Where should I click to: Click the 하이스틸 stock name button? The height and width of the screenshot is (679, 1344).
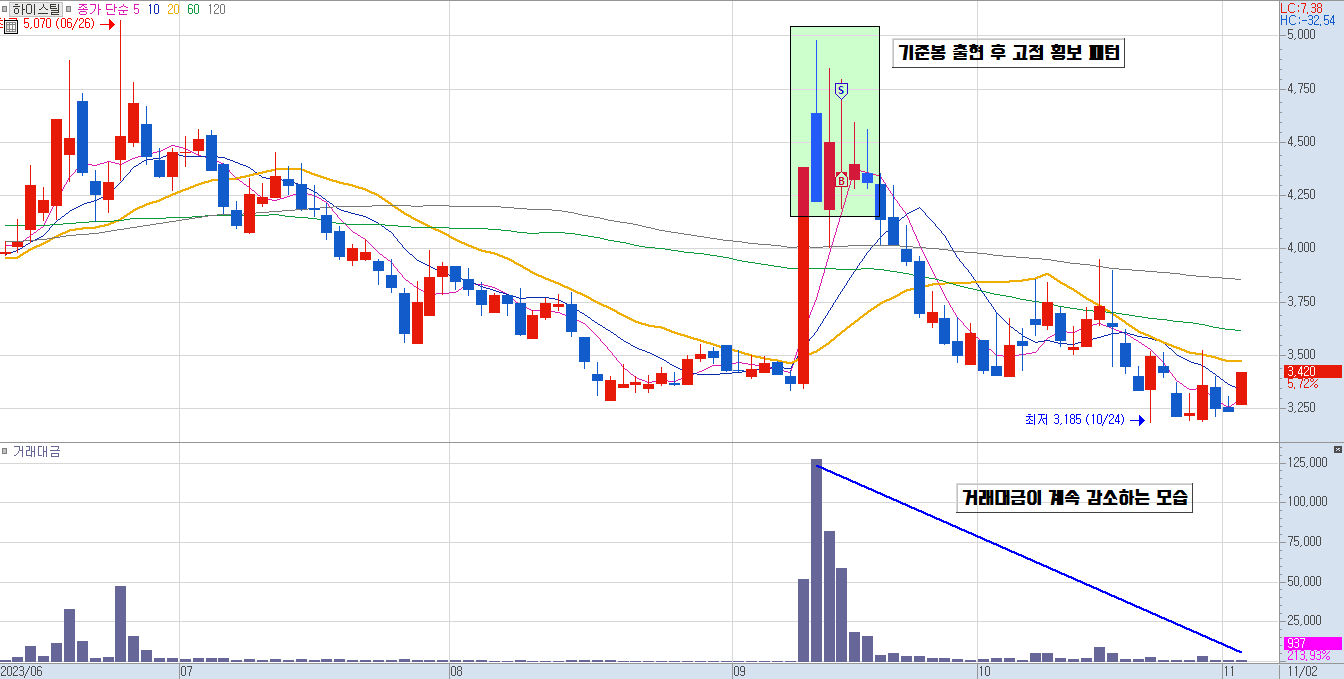tap(35, 9)
